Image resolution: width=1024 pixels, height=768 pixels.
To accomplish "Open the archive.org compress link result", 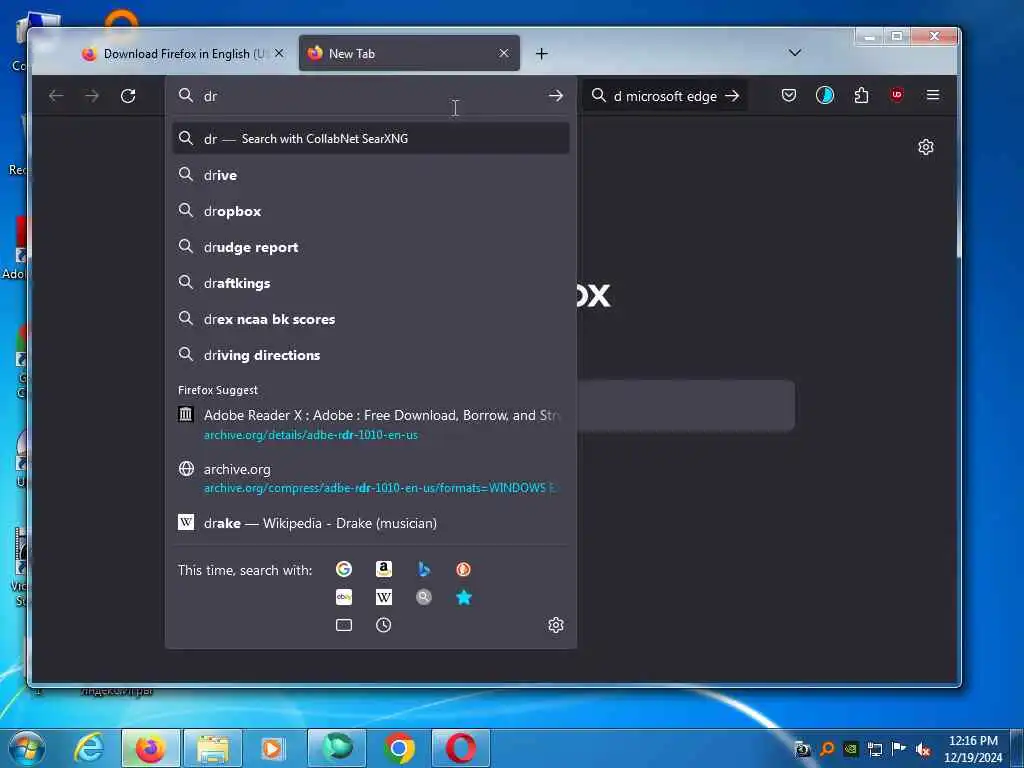I will click(x=370, y=478).
